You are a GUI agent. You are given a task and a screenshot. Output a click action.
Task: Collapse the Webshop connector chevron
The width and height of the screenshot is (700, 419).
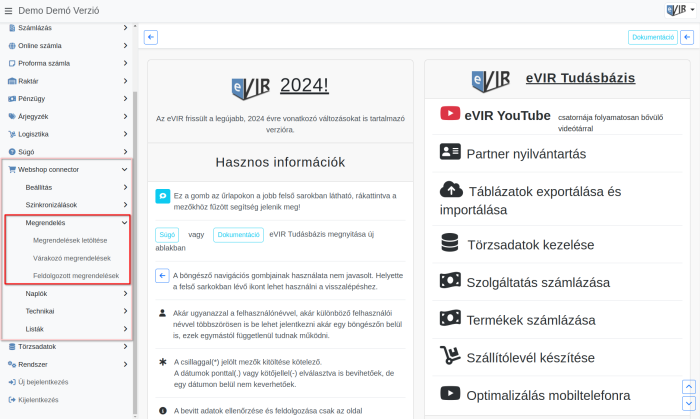point(125,170)
